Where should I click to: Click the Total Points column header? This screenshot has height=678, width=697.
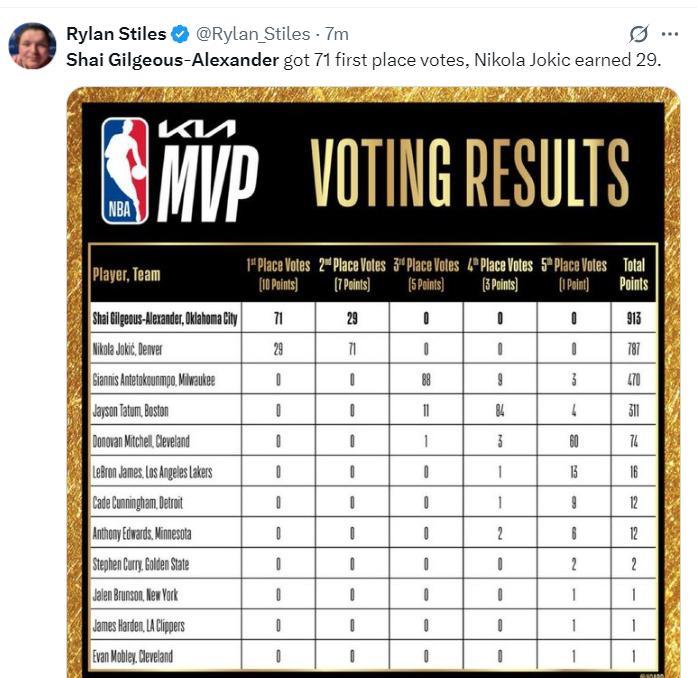633,274
